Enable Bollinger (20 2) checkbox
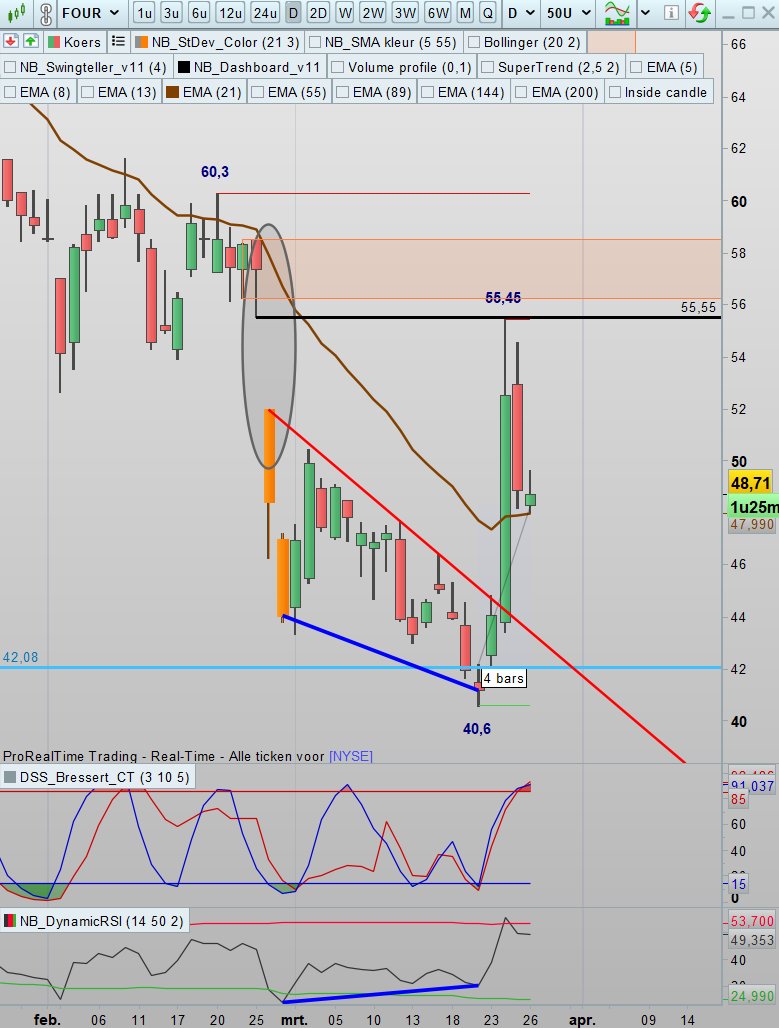Viewport: 779px width, 1028px height. click(473, 43)
